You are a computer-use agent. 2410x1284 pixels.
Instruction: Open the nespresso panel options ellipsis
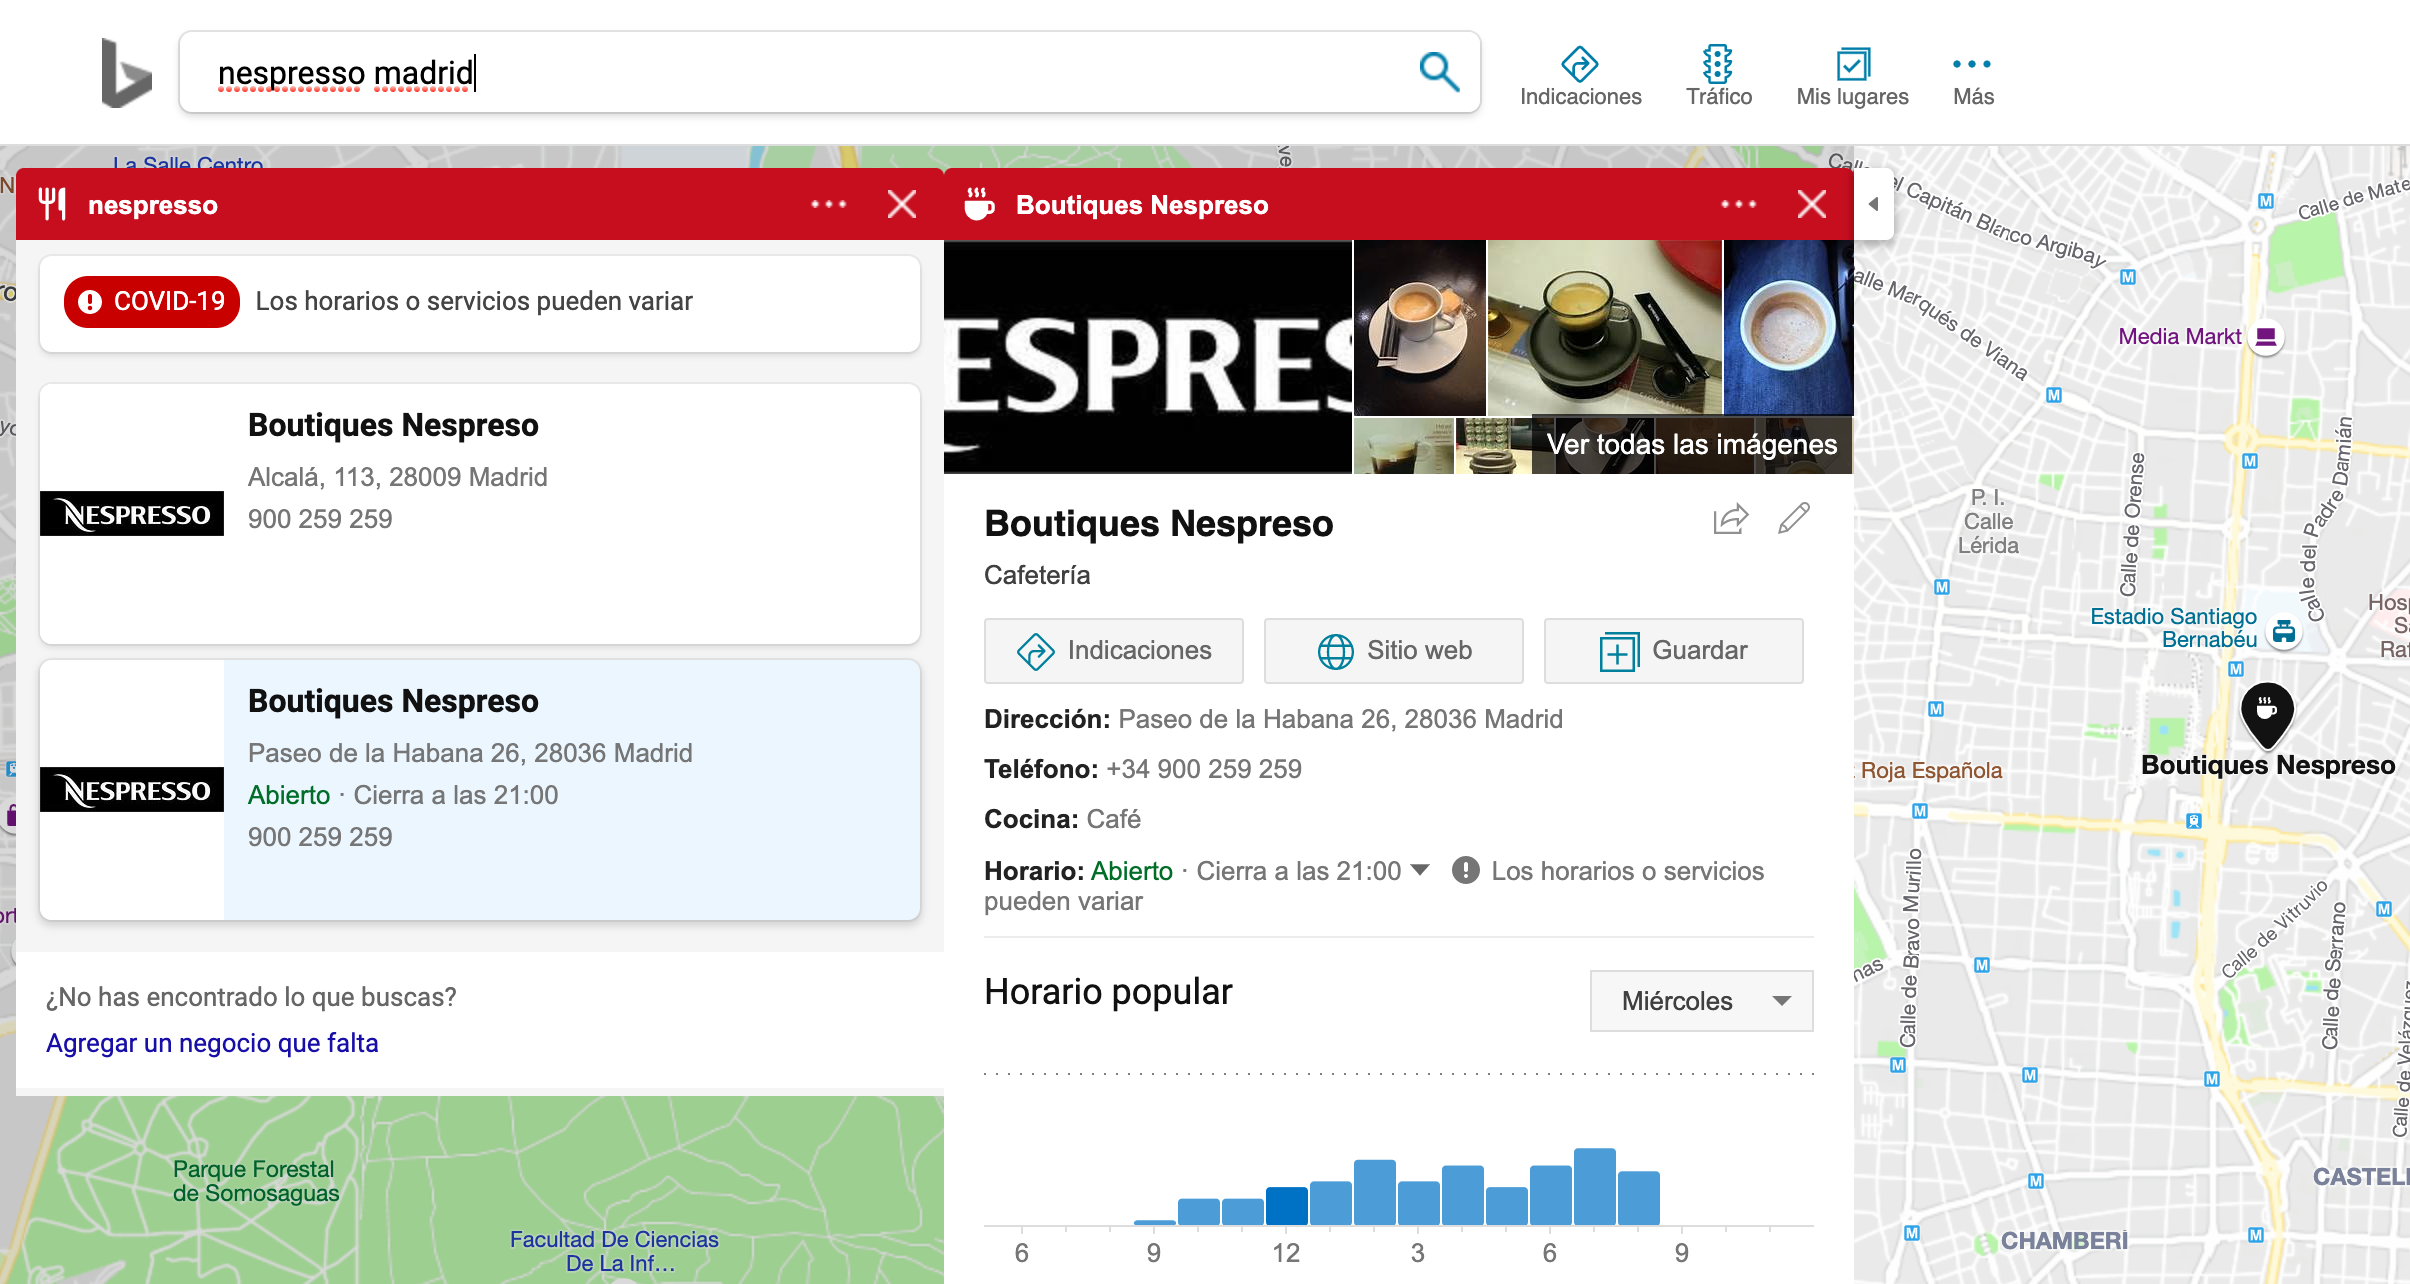click(x=829, y=204)
